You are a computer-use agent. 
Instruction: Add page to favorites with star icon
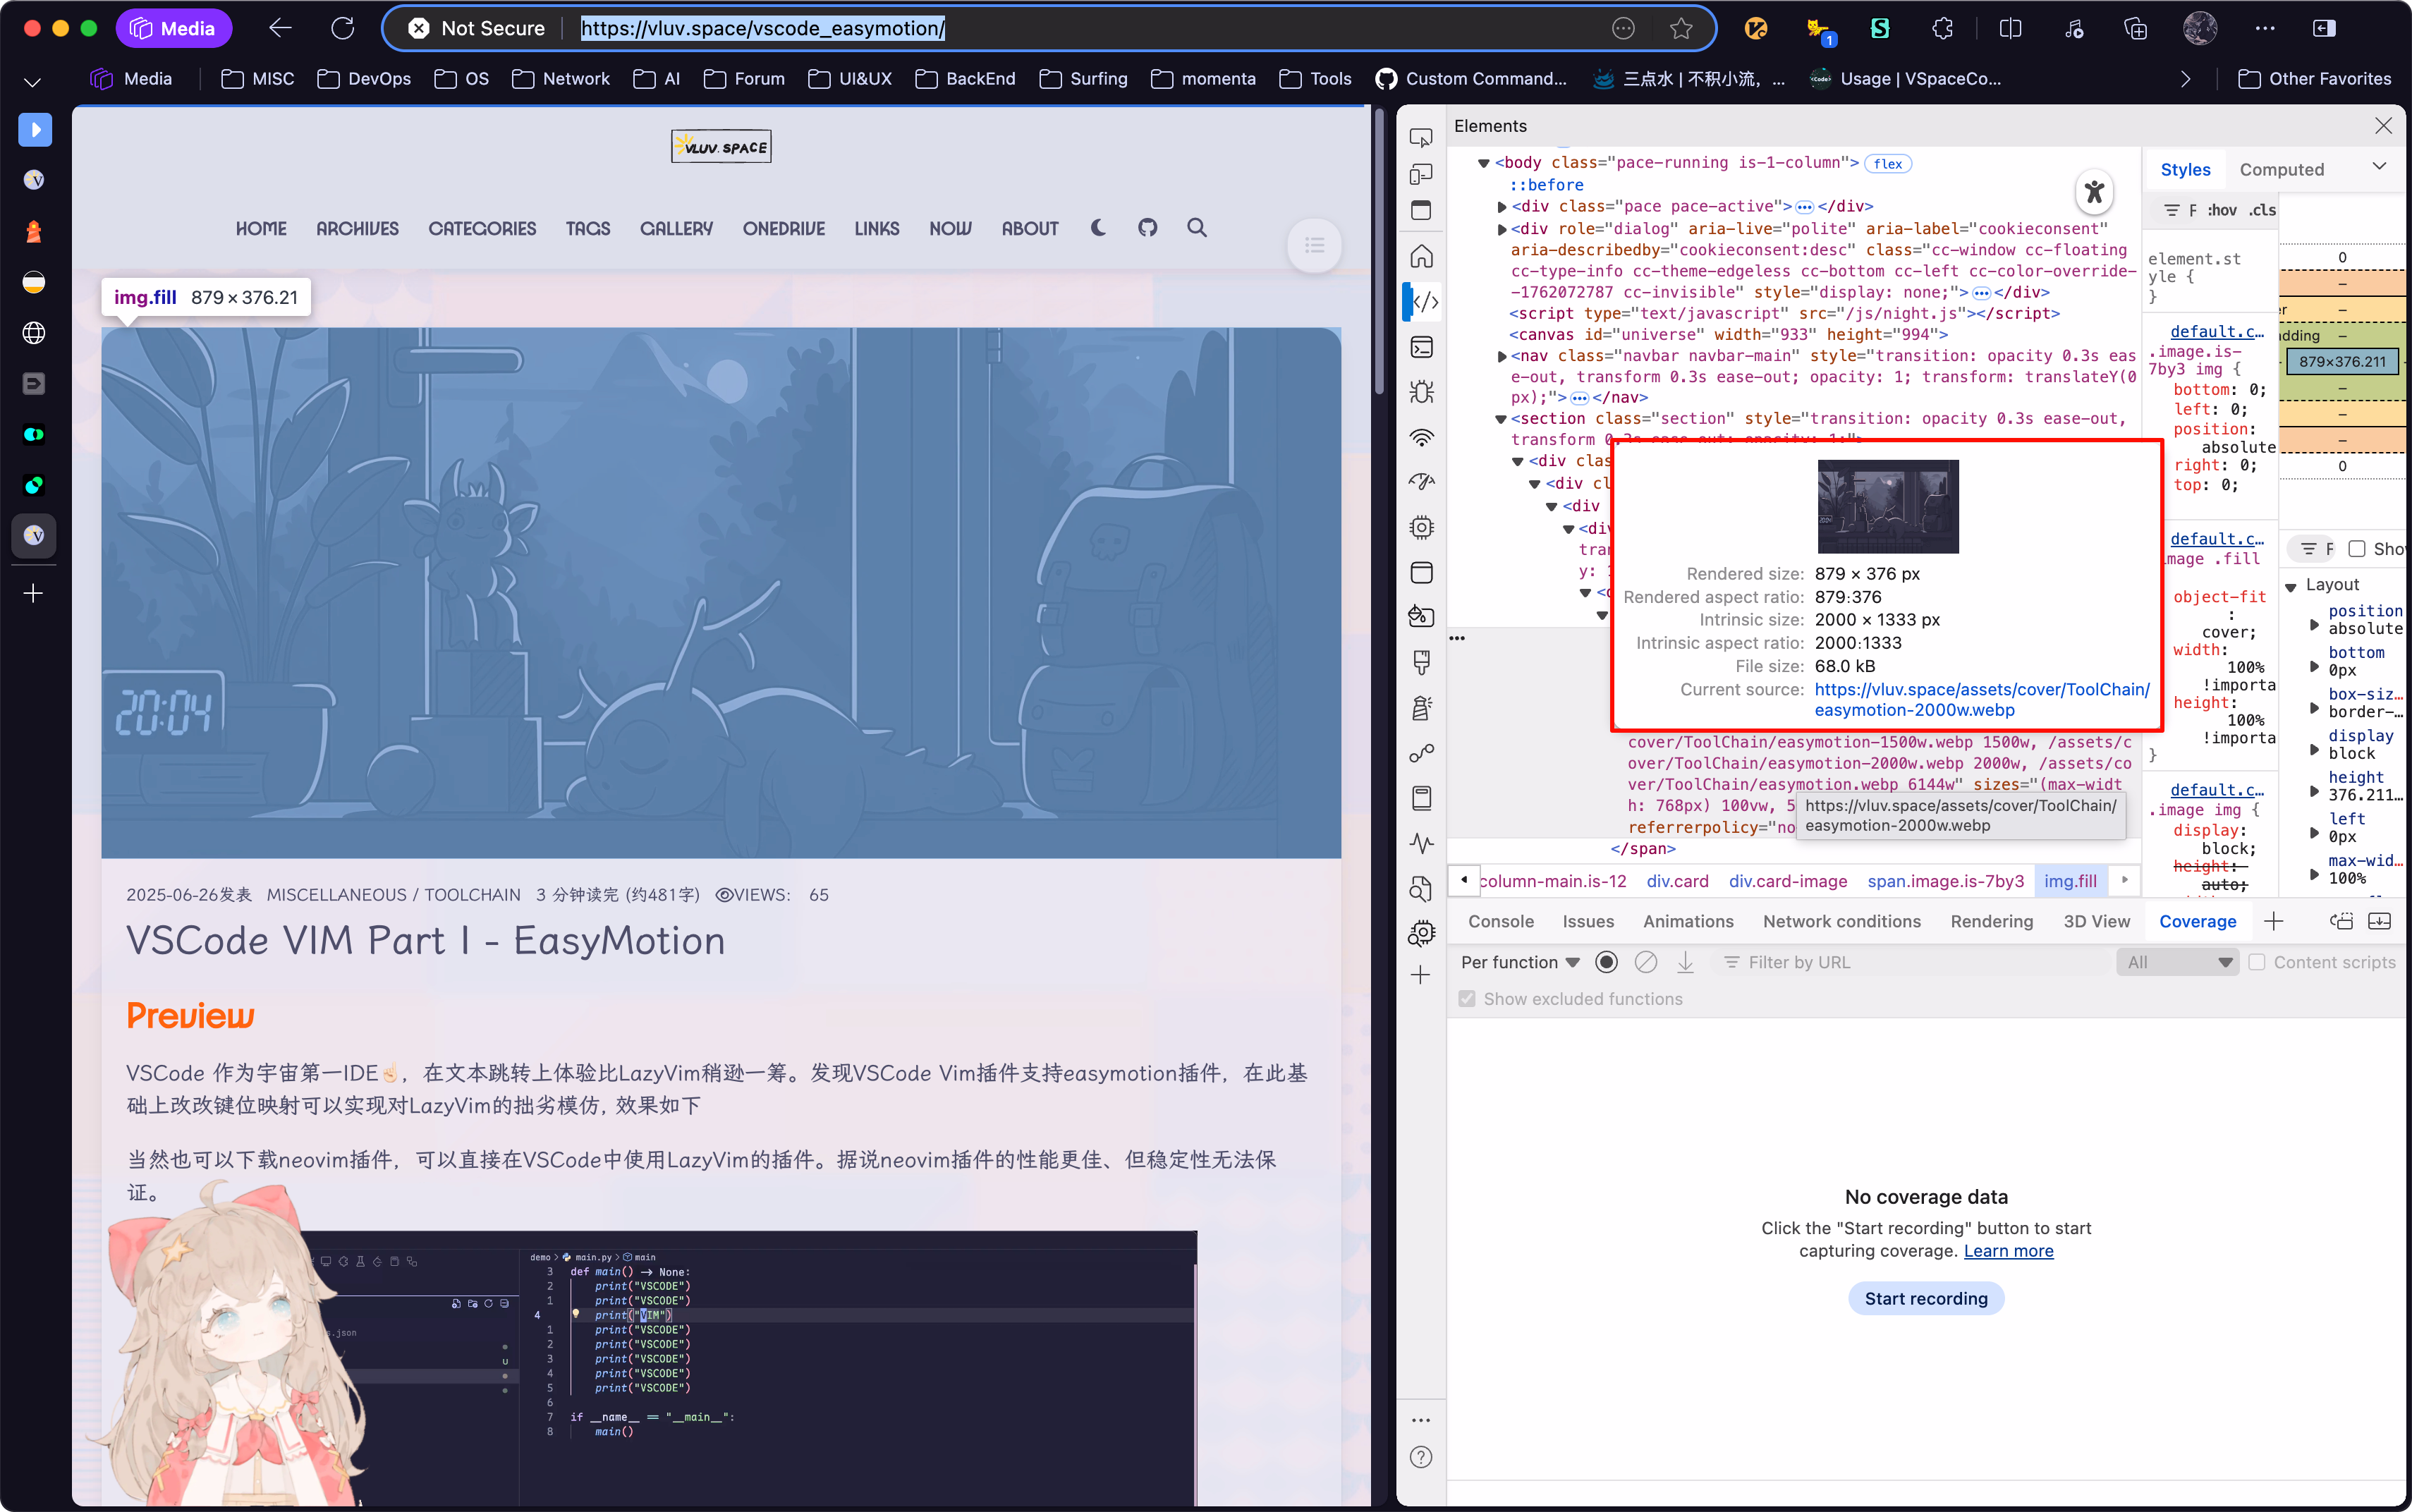(1681, 28)
